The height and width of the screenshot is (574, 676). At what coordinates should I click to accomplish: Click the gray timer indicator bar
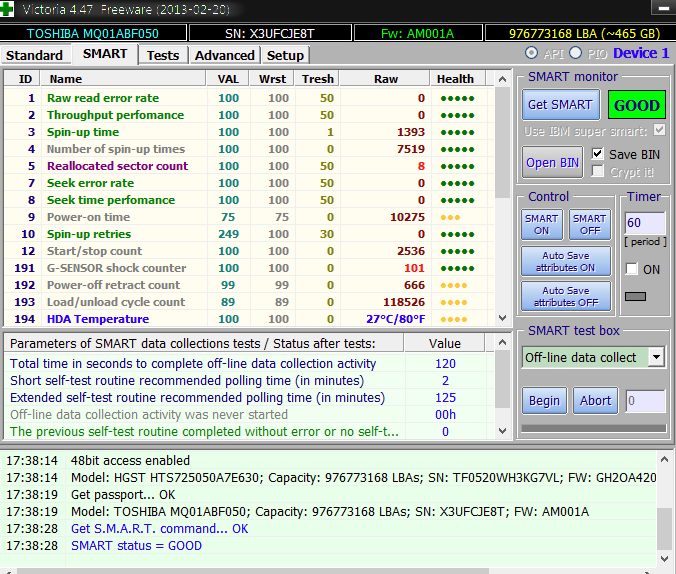click(635, 296)
